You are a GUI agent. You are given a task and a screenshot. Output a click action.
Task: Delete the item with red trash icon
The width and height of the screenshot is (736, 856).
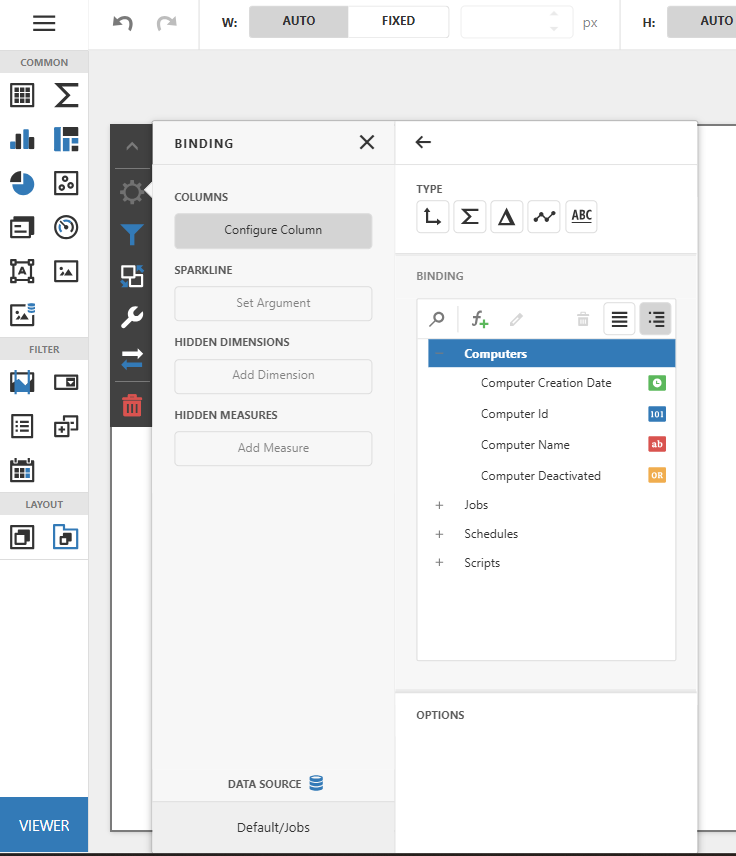pyautogui.click(x=132, y=405)
